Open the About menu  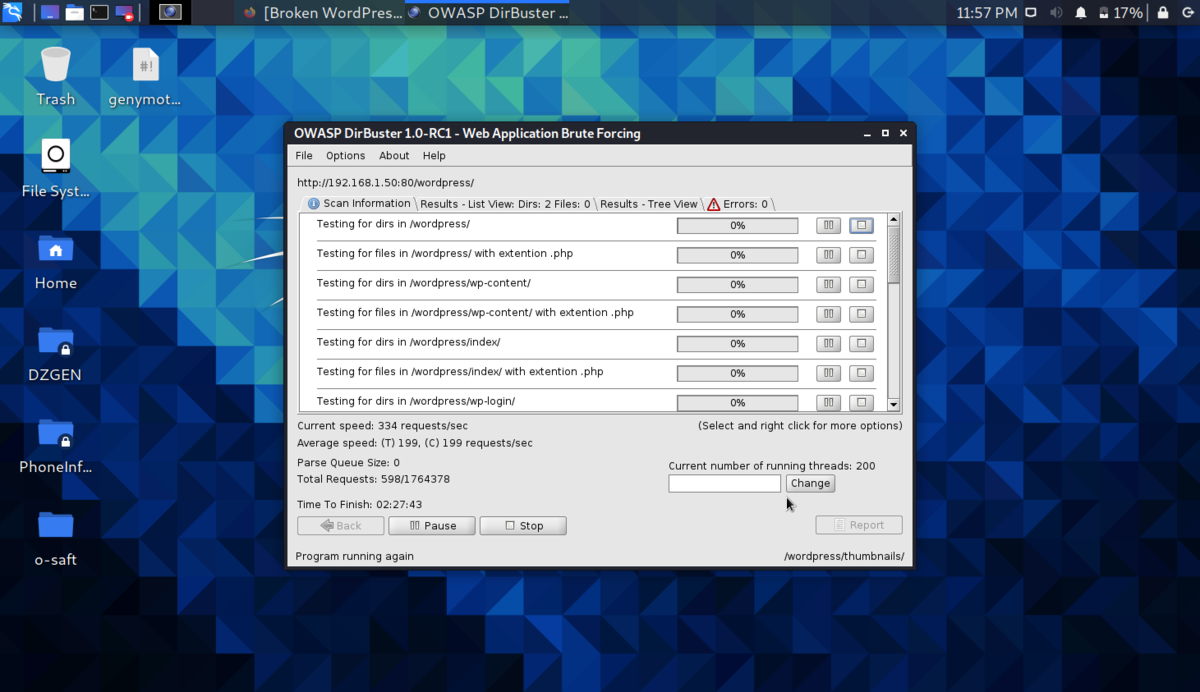click(x=394, y=156)
